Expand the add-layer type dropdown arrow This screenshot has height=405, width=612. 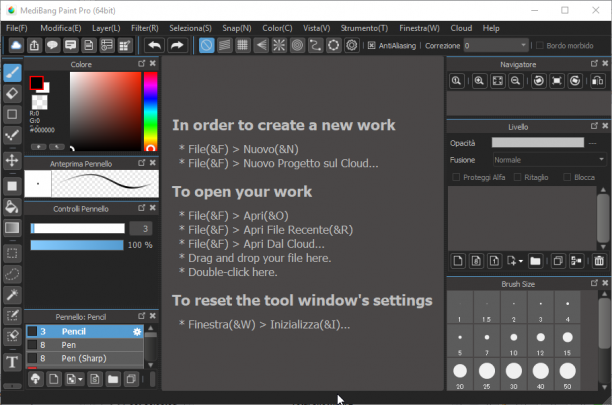[521, 261]
